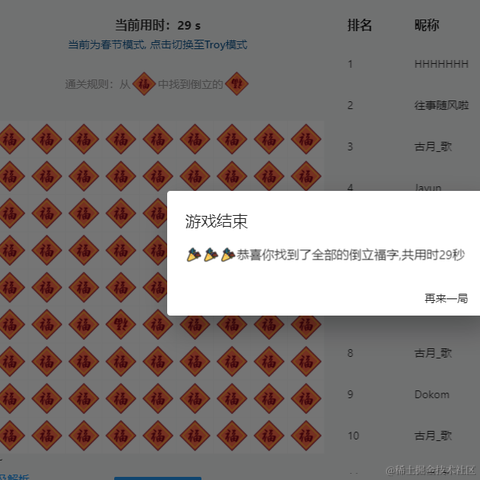Click the 排名 ranking column header

point(359,25)
